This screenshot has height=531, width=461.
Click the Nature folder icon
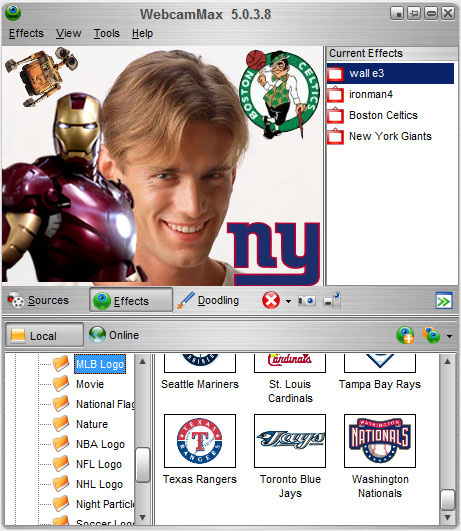coord(61,424)
